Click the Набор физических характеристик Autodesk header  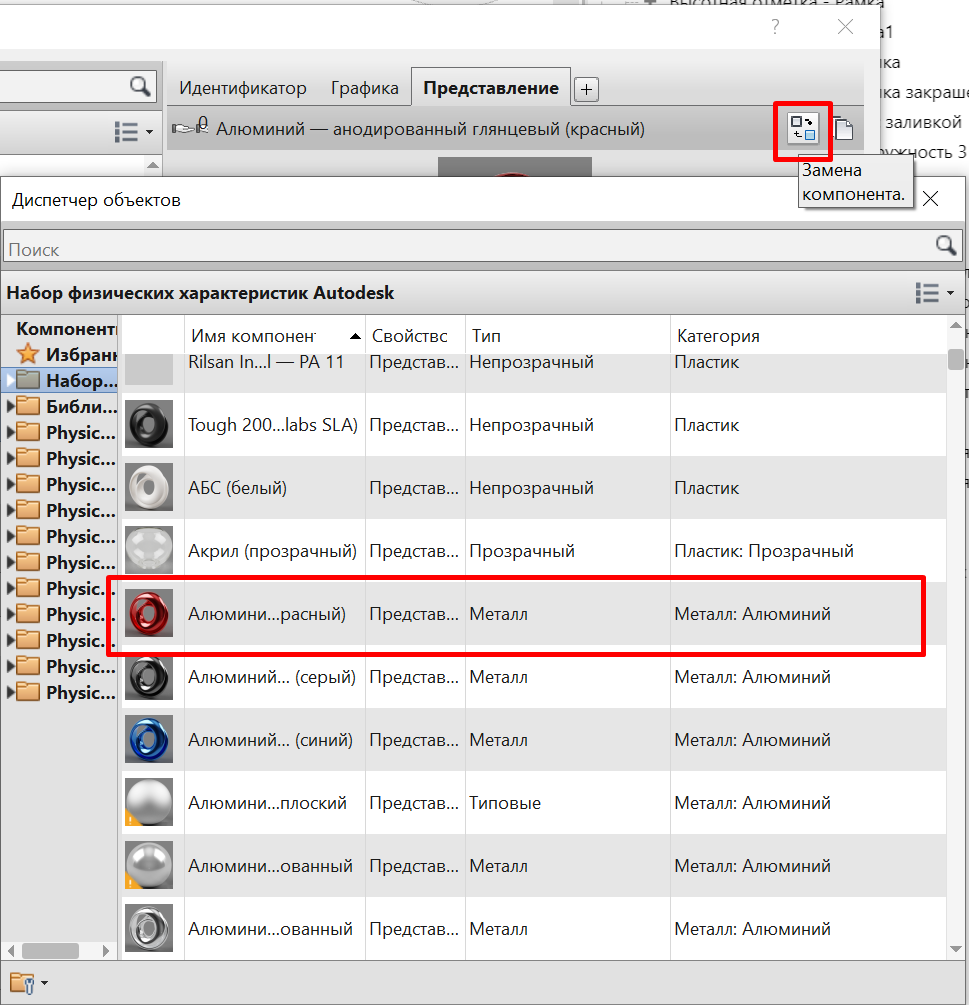coord(200,293)
